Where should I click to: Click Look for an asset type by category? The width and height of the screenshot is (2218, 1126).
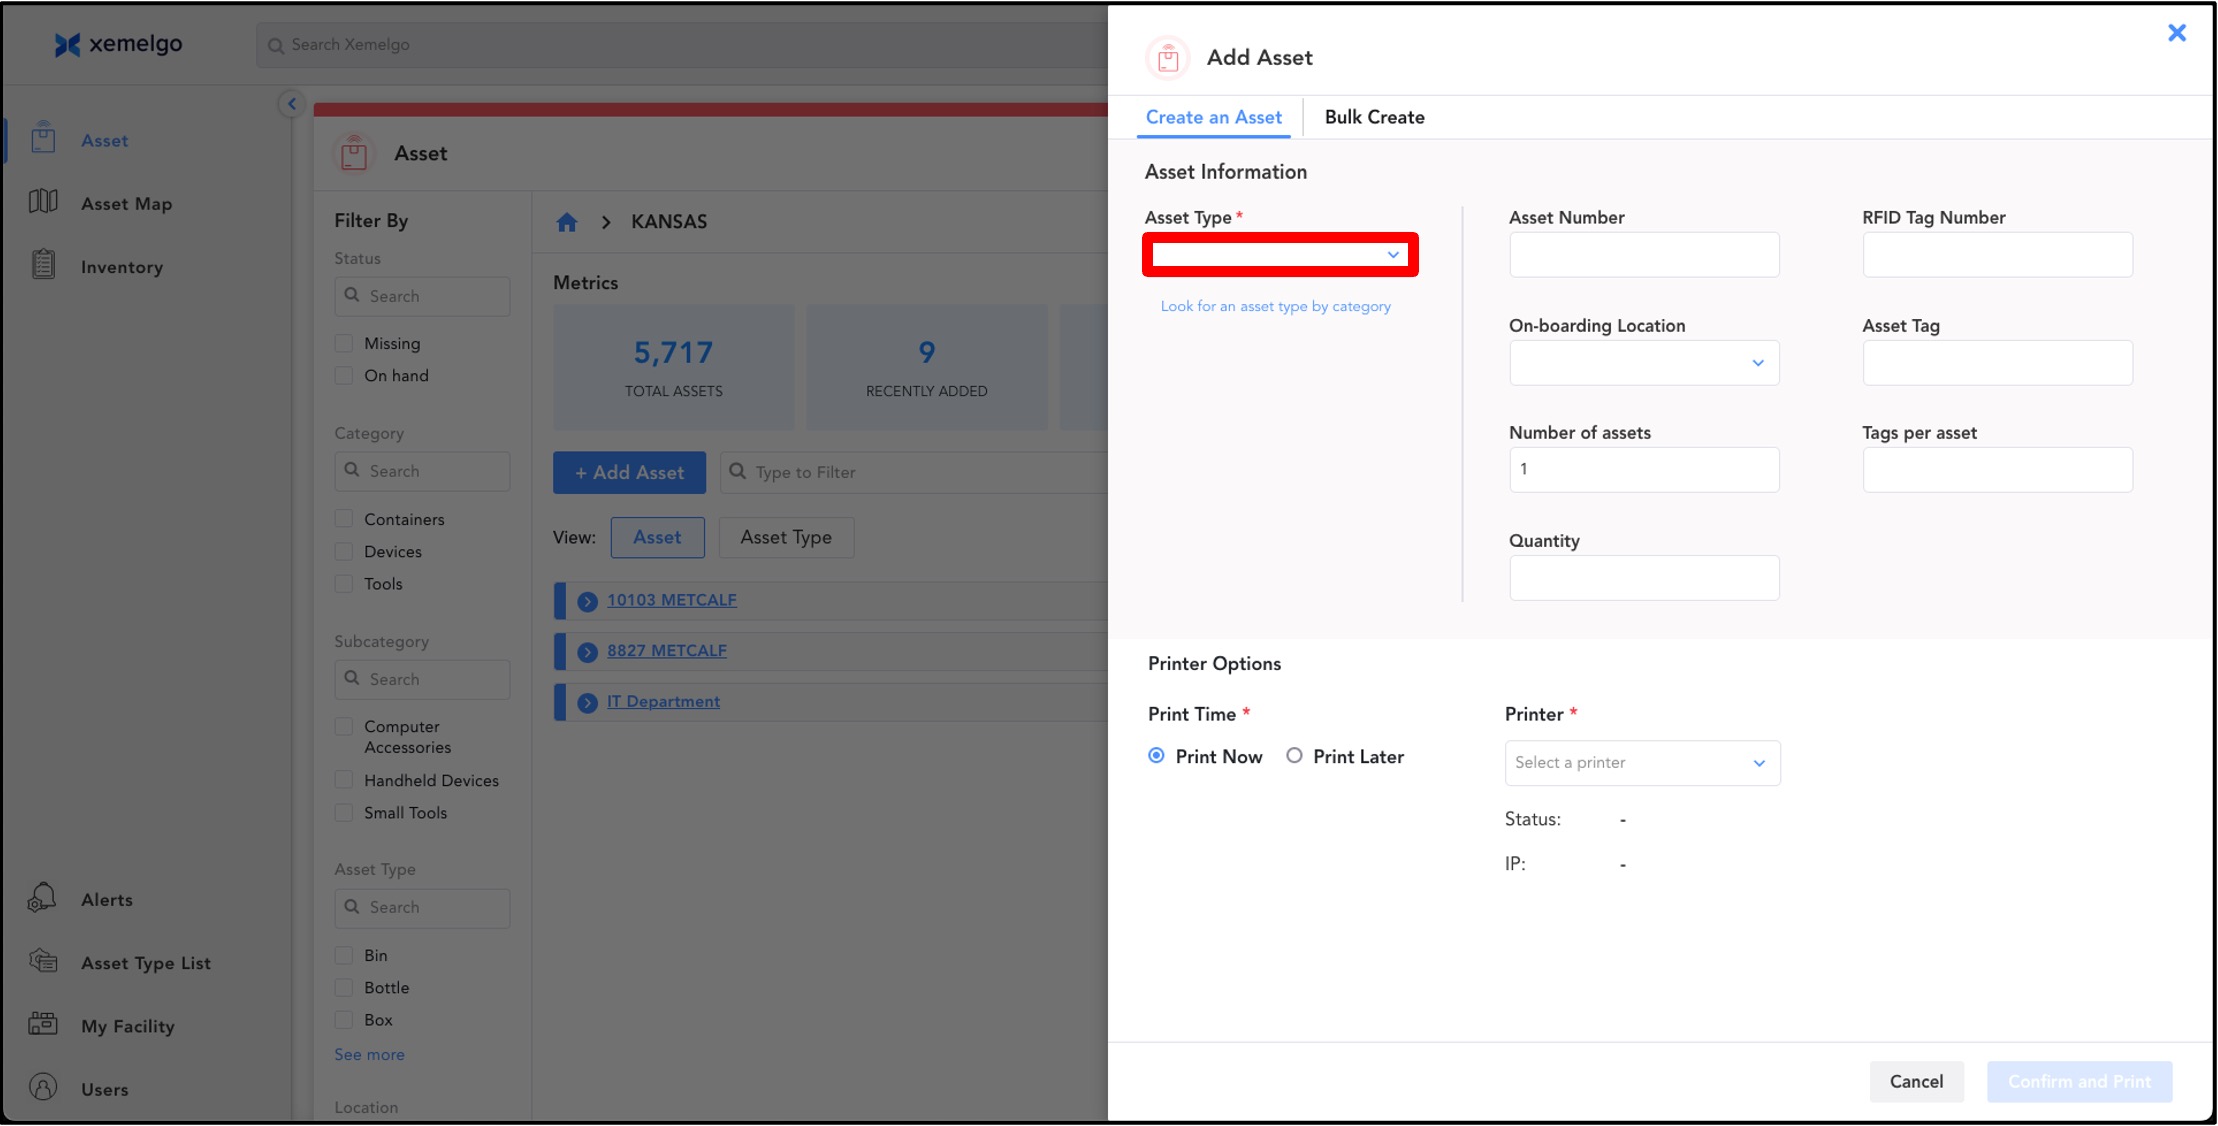pos(1275,306)
